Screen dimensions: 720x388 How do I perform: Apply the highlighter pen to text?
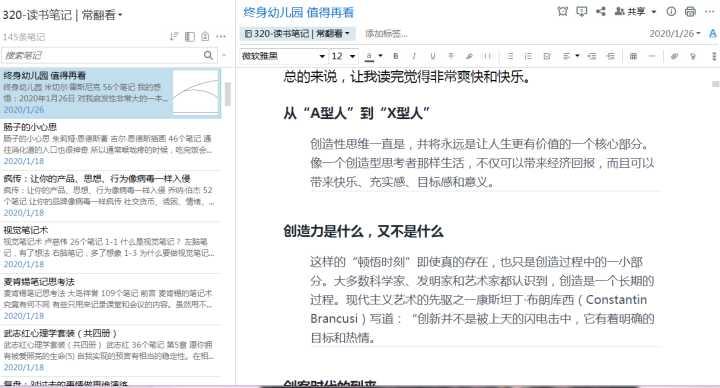pos(469,56)
